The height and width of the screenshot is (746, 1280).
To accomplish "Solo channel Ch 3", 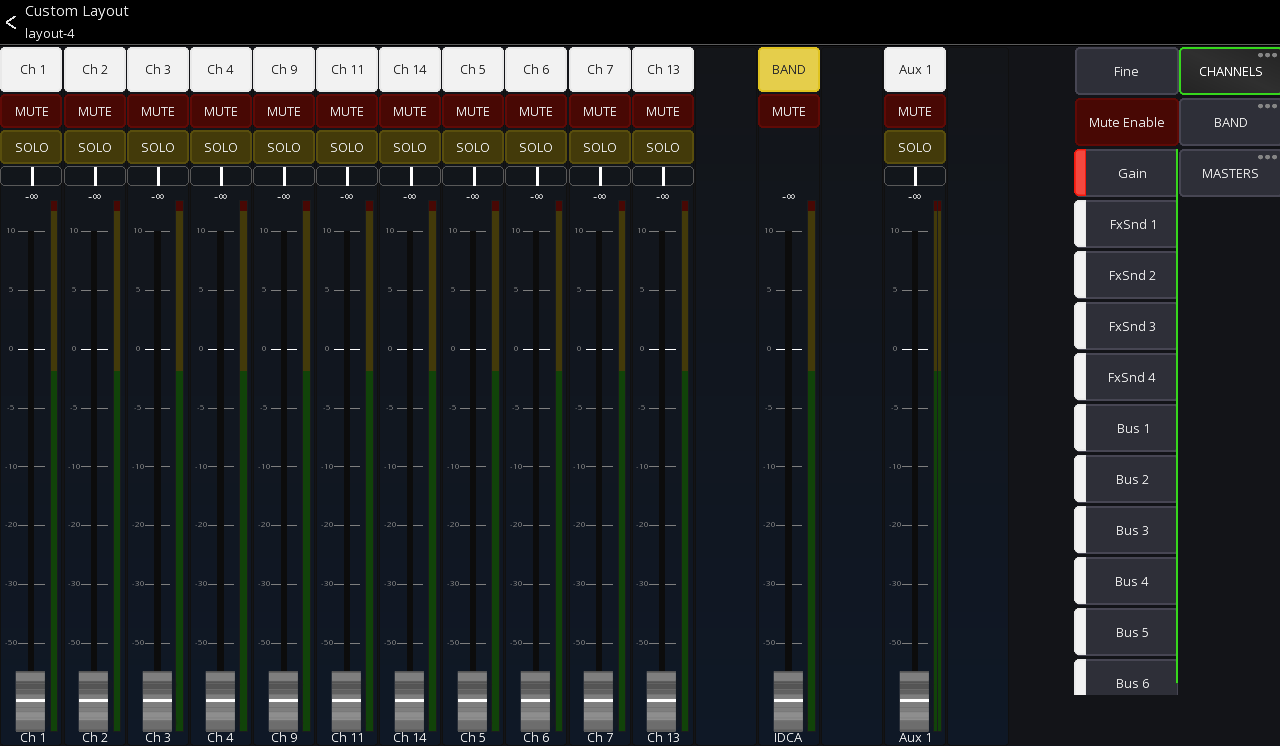I will 158,147.
